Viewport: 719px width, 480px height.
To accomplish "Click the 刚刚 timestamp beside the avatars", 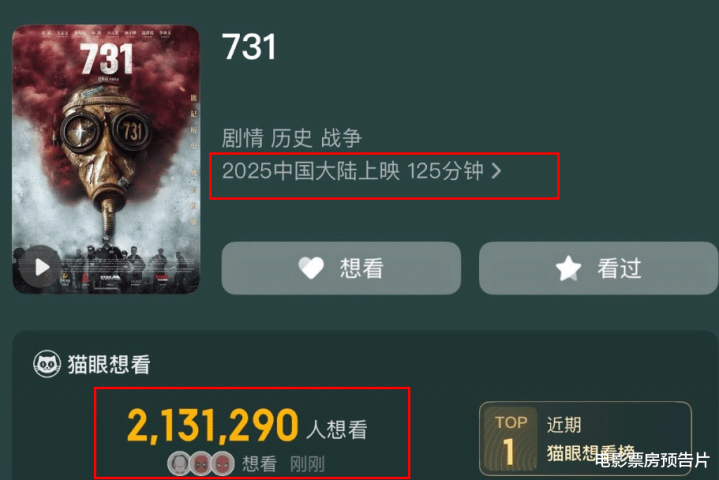I will point(307,464).
